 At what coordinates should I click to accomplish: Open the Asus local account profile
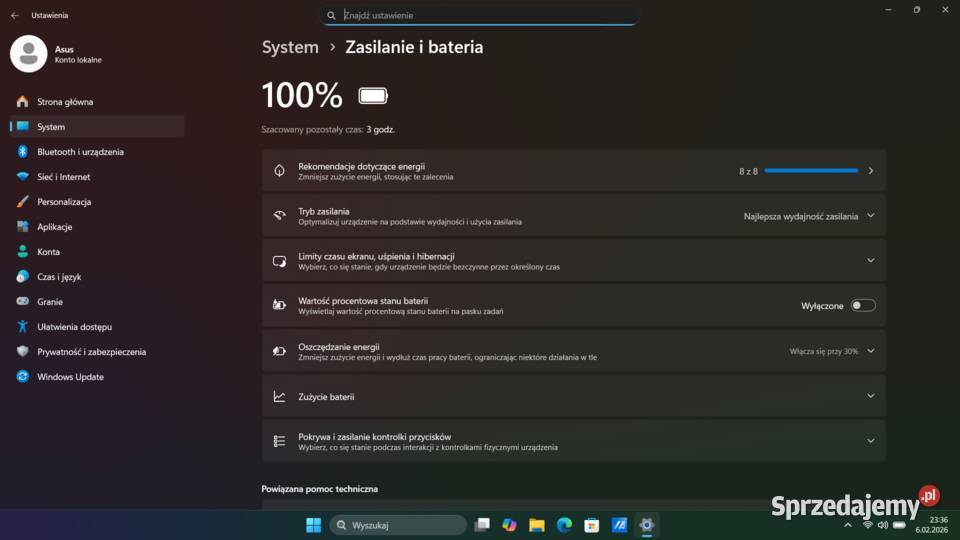point(56,54)
